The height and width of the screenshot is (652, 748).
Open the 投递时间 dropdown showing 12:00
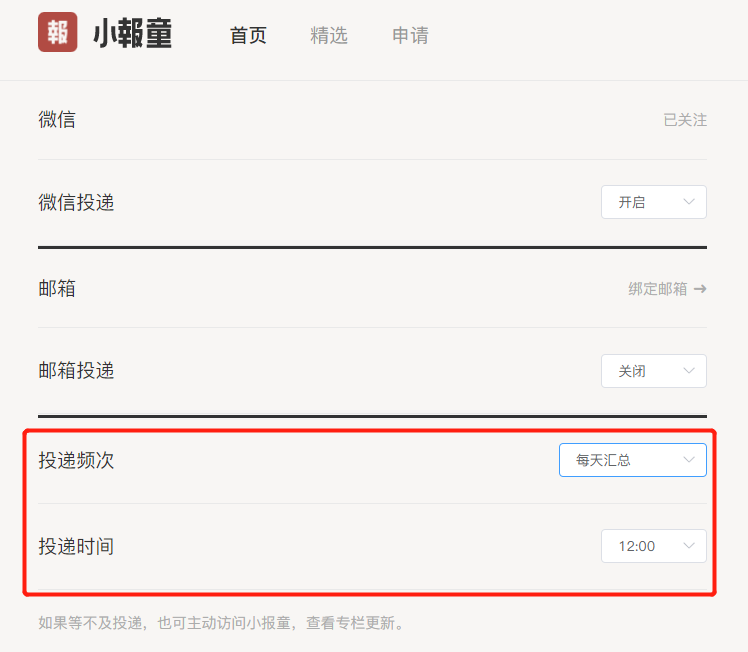(654, 546)
